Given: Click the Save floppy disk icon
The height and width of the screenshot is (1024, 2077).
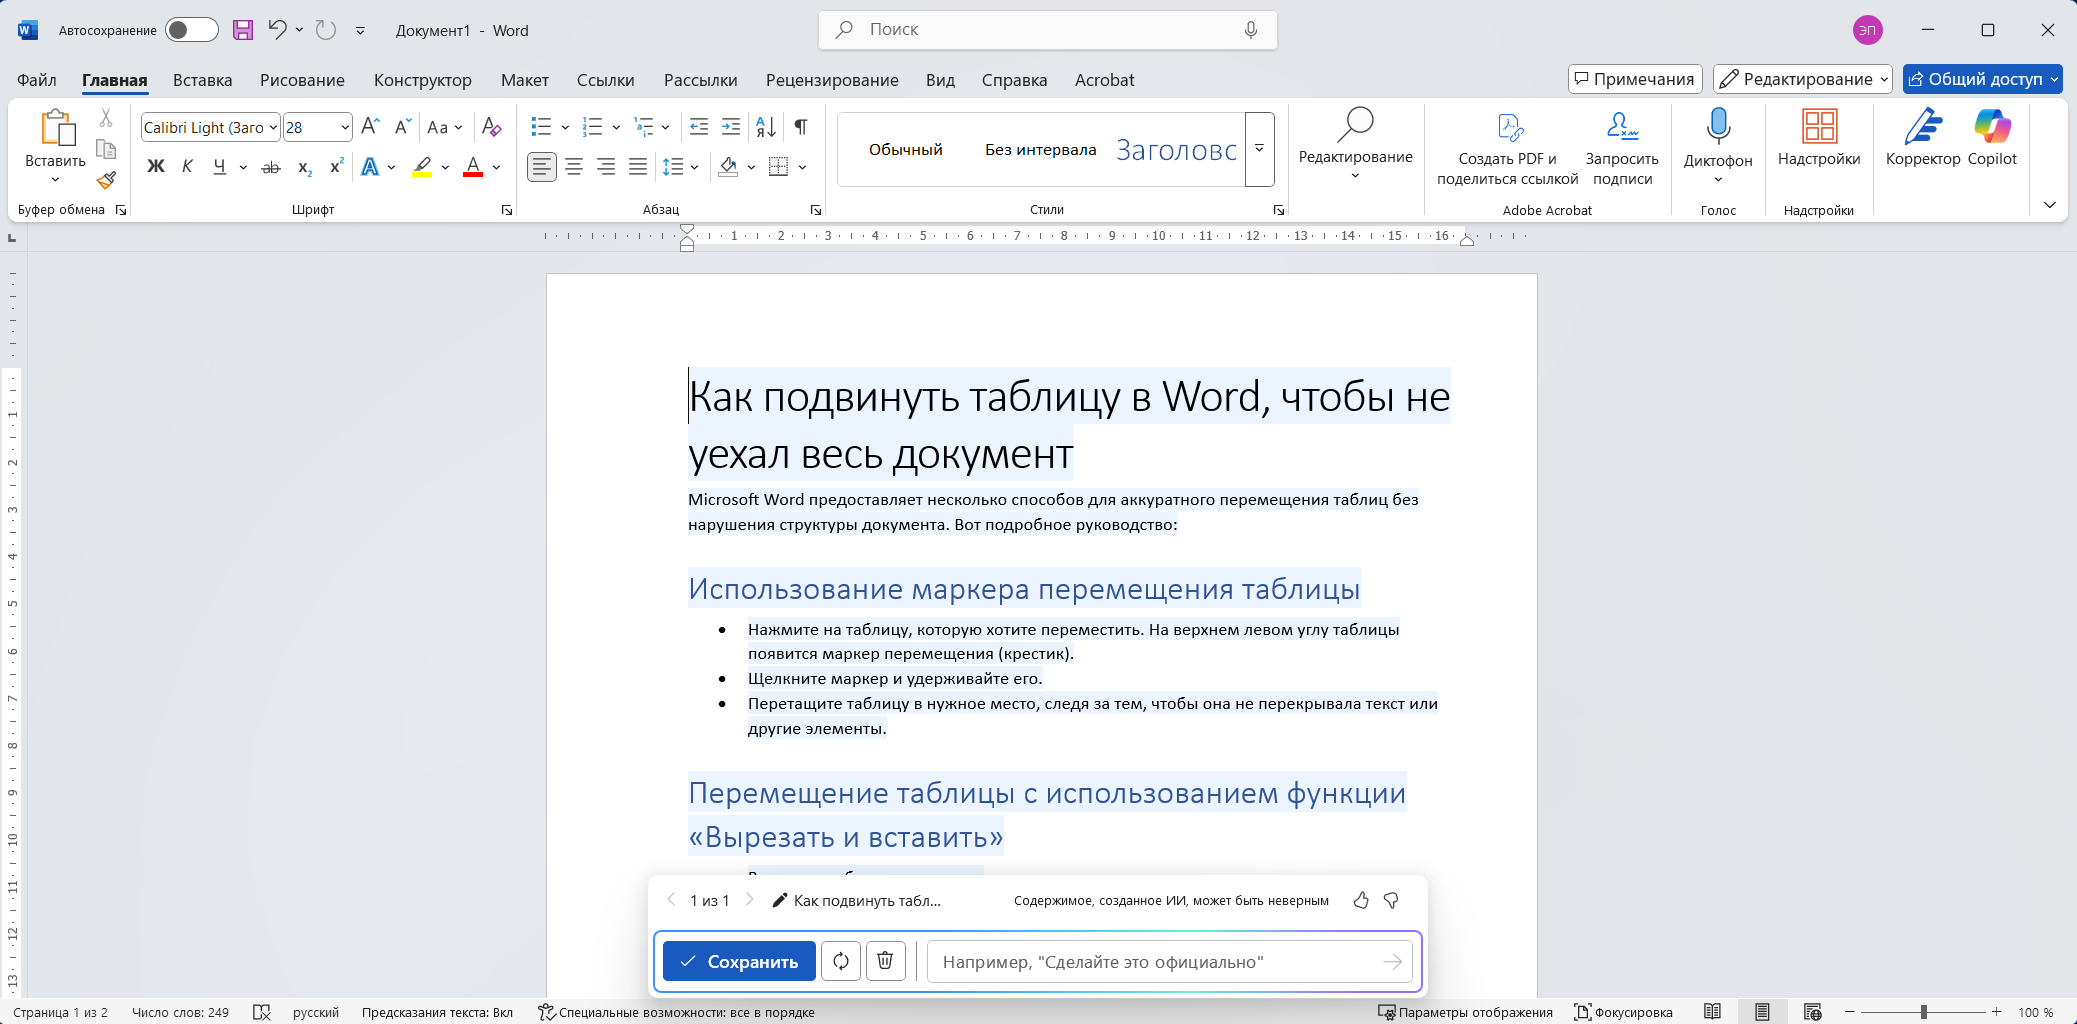Looking at the screenshot, I should click(x=243, y=30).
